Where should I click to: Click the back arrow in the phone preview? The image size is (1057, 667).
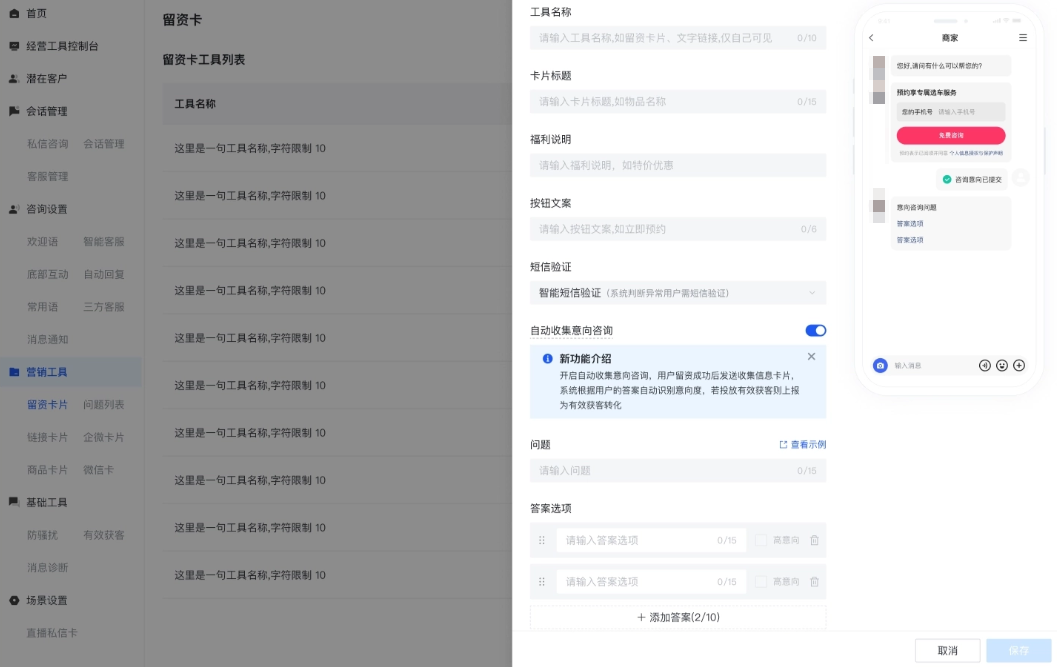click(x=871, y=38)
